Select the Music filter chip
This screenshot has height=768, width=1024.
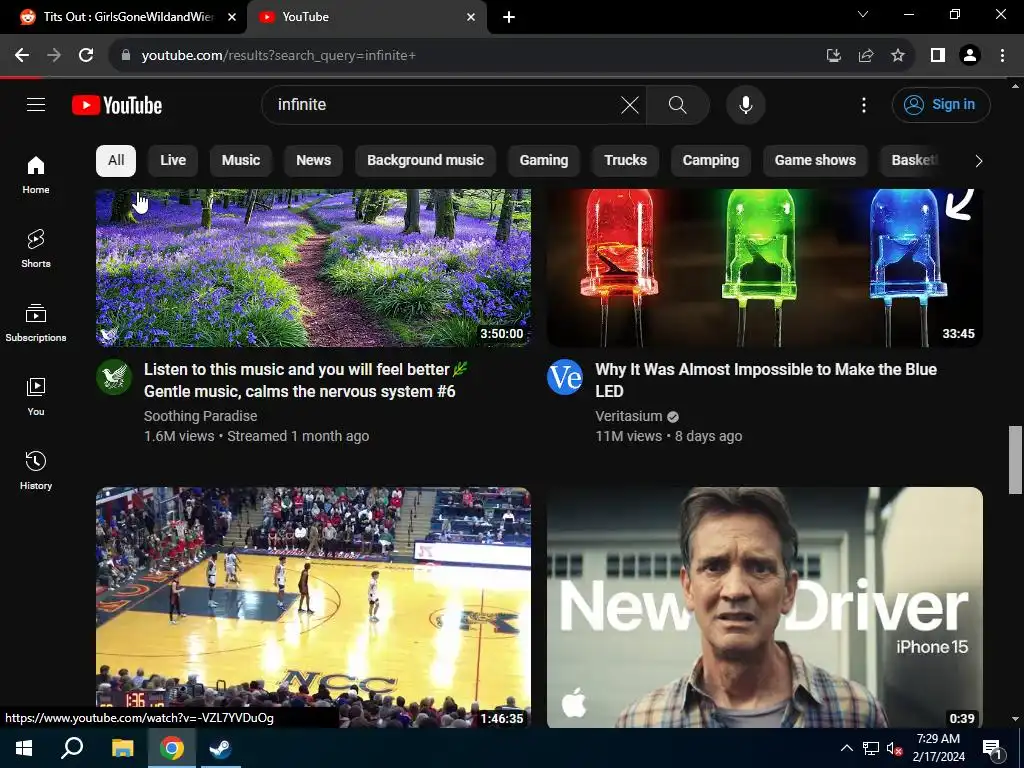pyautogui.click(x=241, y=161)
